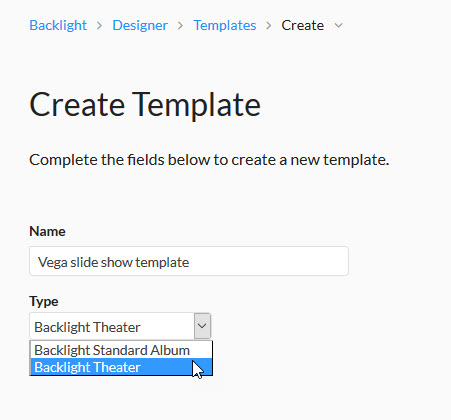Click the Name field label
Viewport: 451px width, 420px height.
[47, 231]
